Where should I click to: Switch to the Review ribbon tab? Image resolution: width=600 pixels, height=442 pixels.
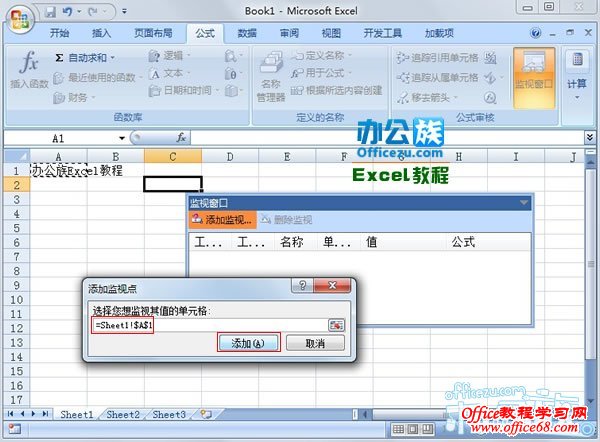(x=289, y=33)
